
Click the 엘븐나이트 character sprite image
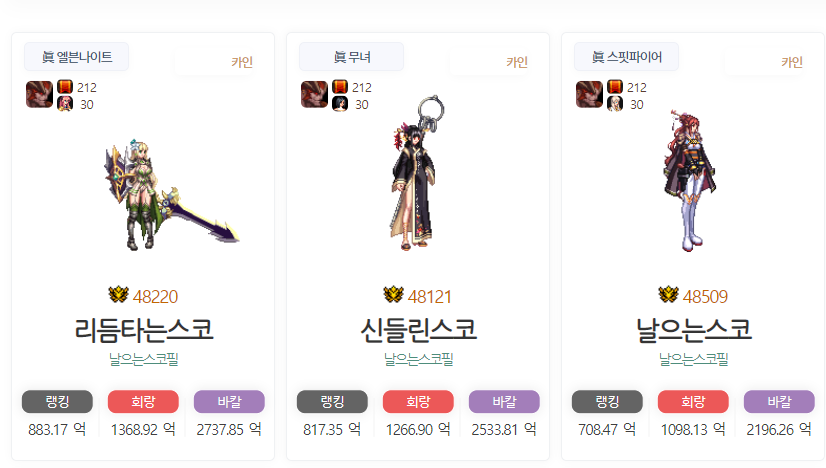[171, 195]
